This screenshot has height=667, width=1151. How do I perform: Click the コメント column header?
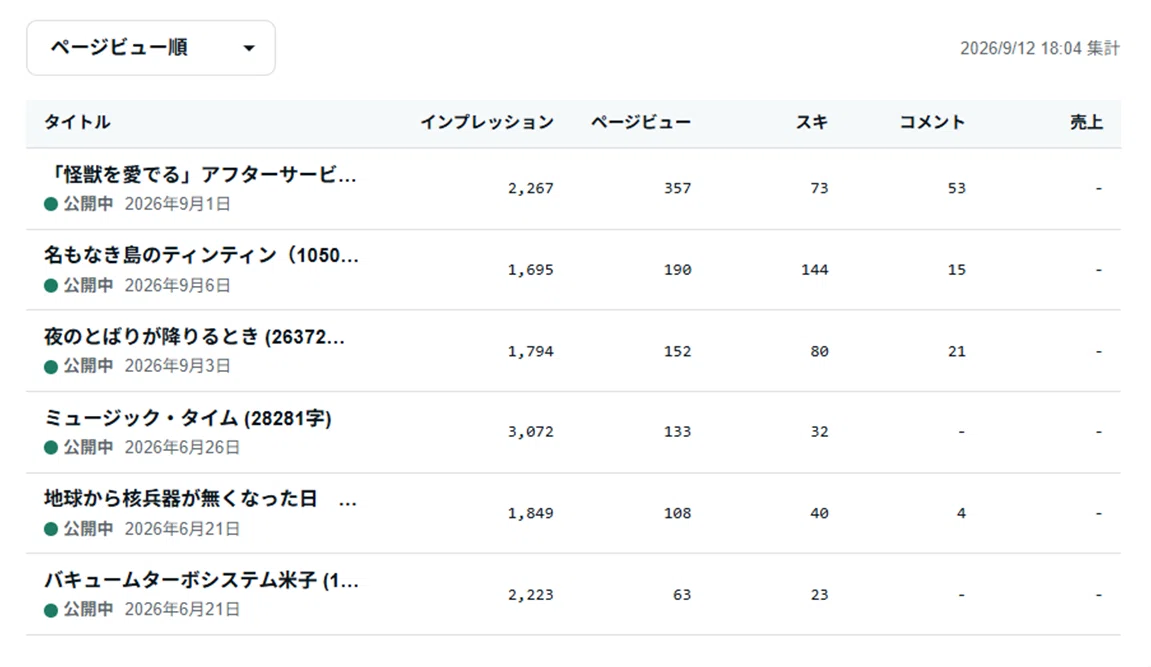click(x=932, y=123)
